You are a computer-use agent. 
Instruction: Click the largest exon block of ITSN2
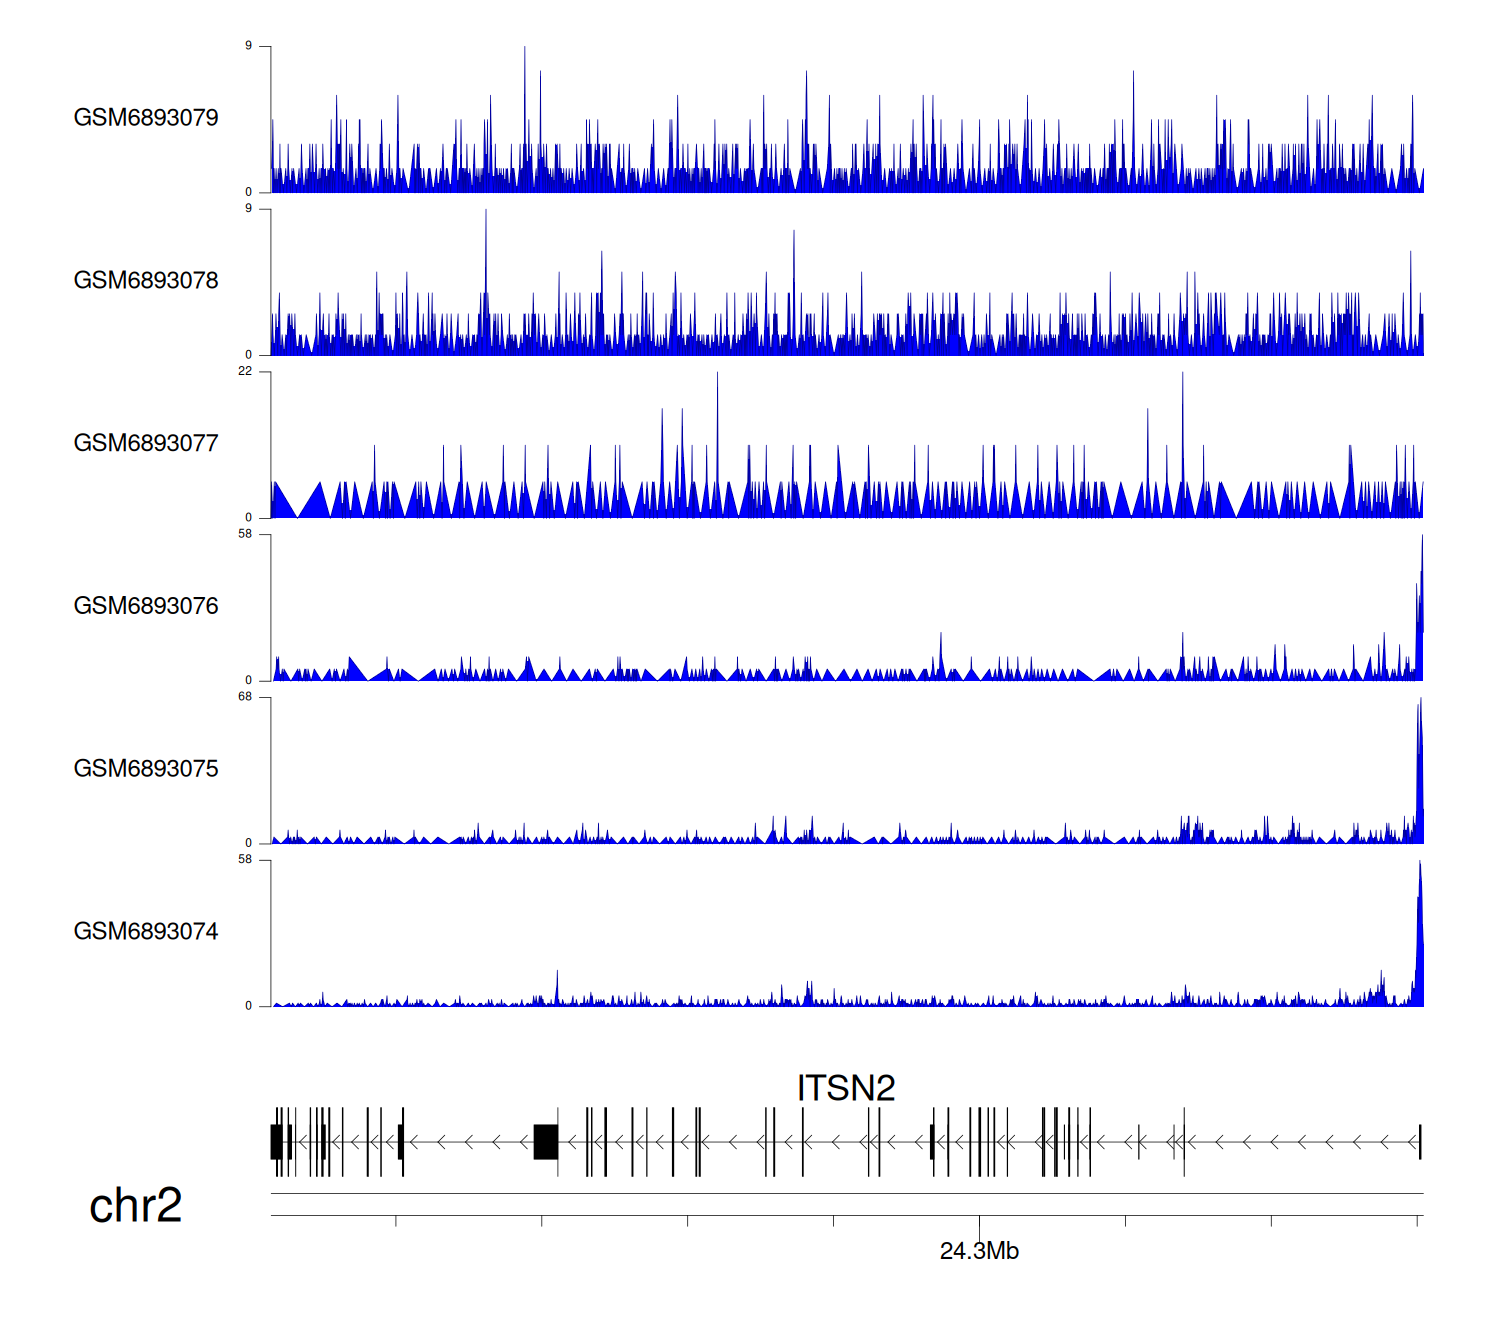click(545, 1141)
